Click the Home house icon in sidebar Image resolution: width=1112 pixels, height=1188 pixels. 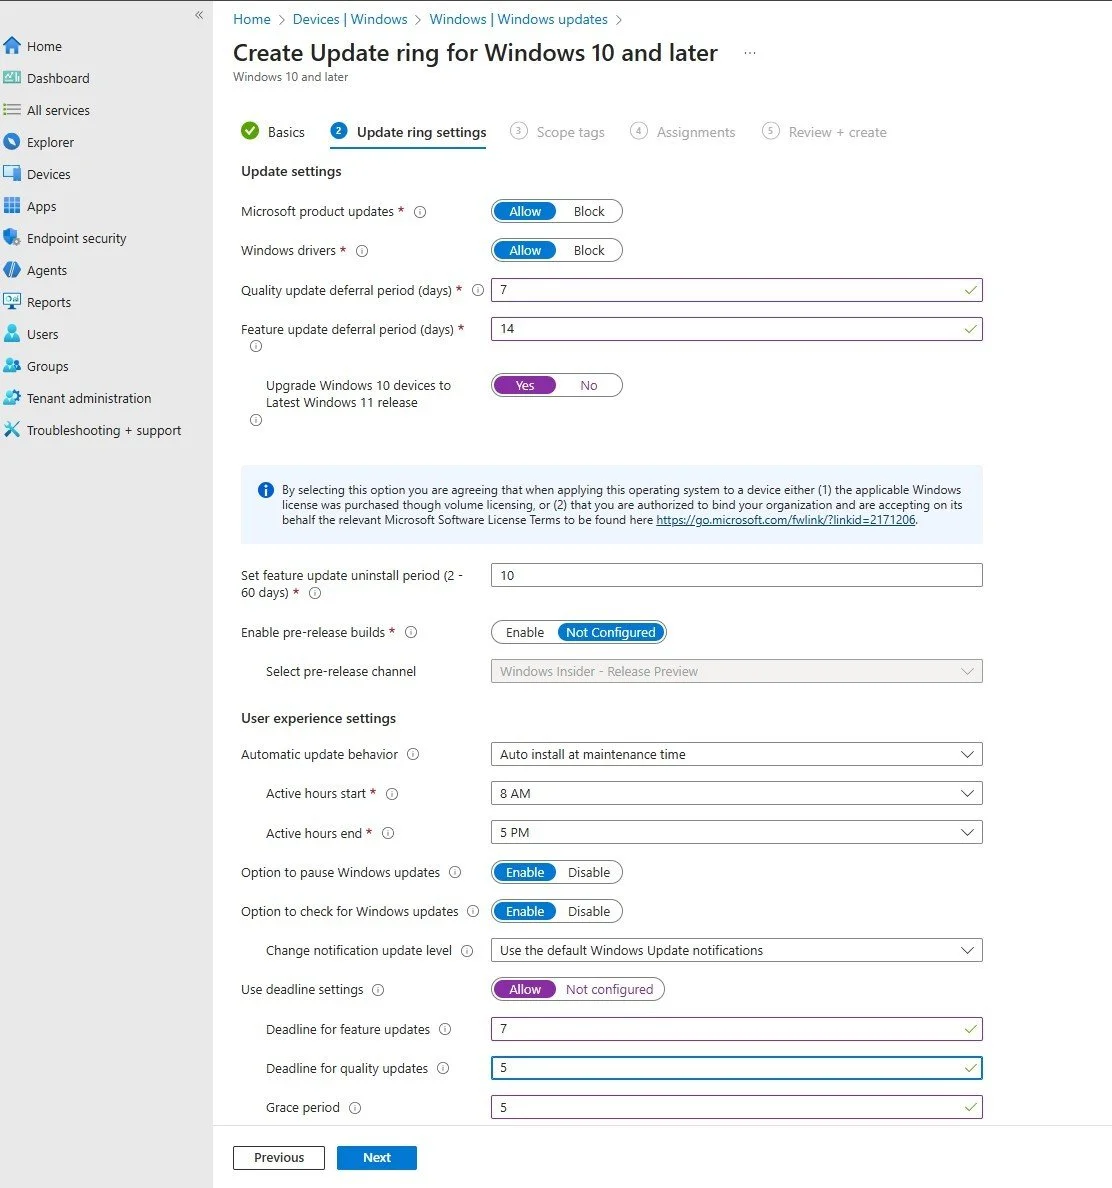pos(11,45)
